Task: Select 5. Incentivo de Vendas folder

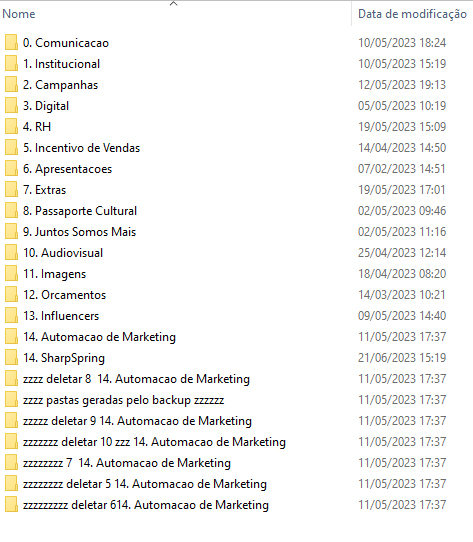Action: [x=81, y=148]
